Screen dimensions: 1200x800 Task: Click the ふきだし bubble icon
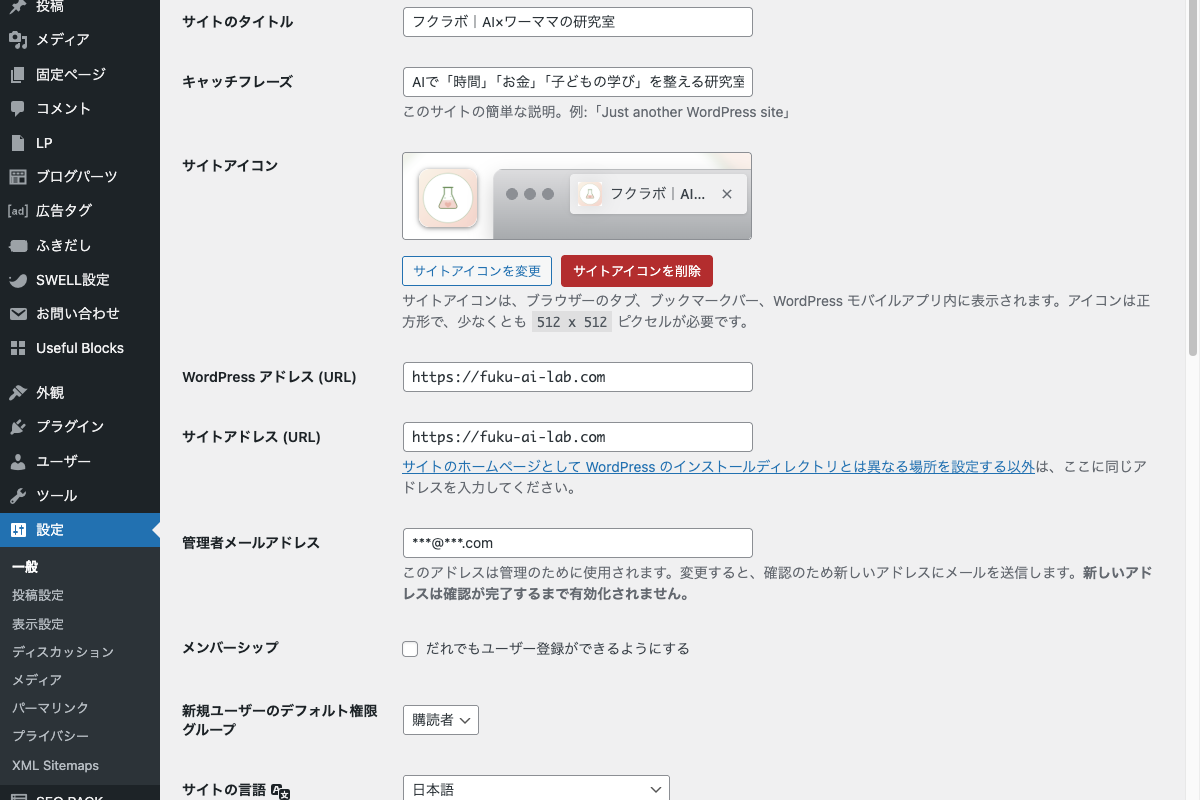pyautogui.click(x=18, y=245)
